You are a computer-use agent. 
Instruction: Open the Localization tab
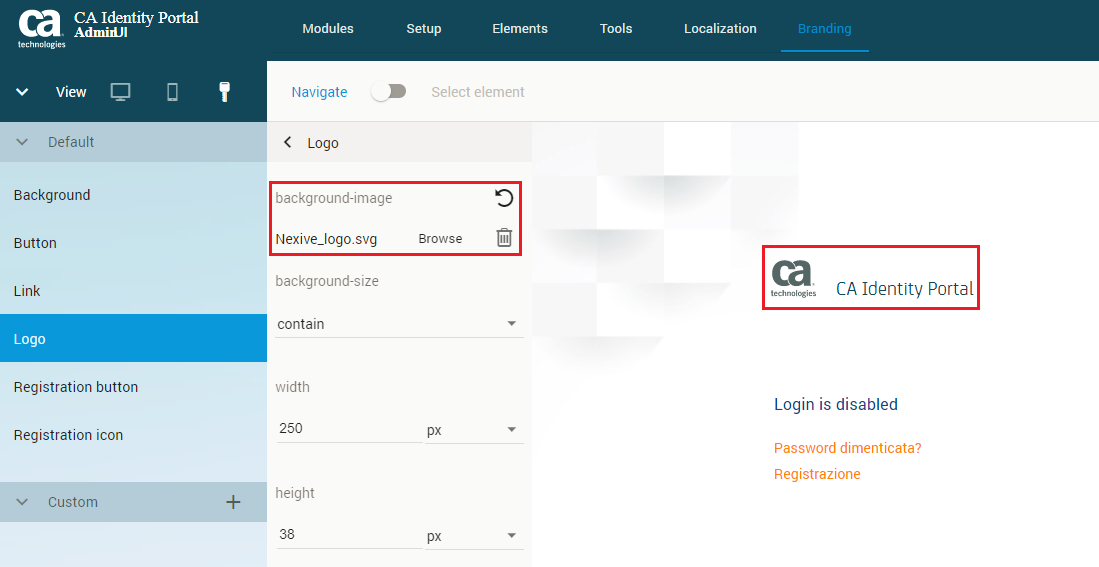(720, 29)
